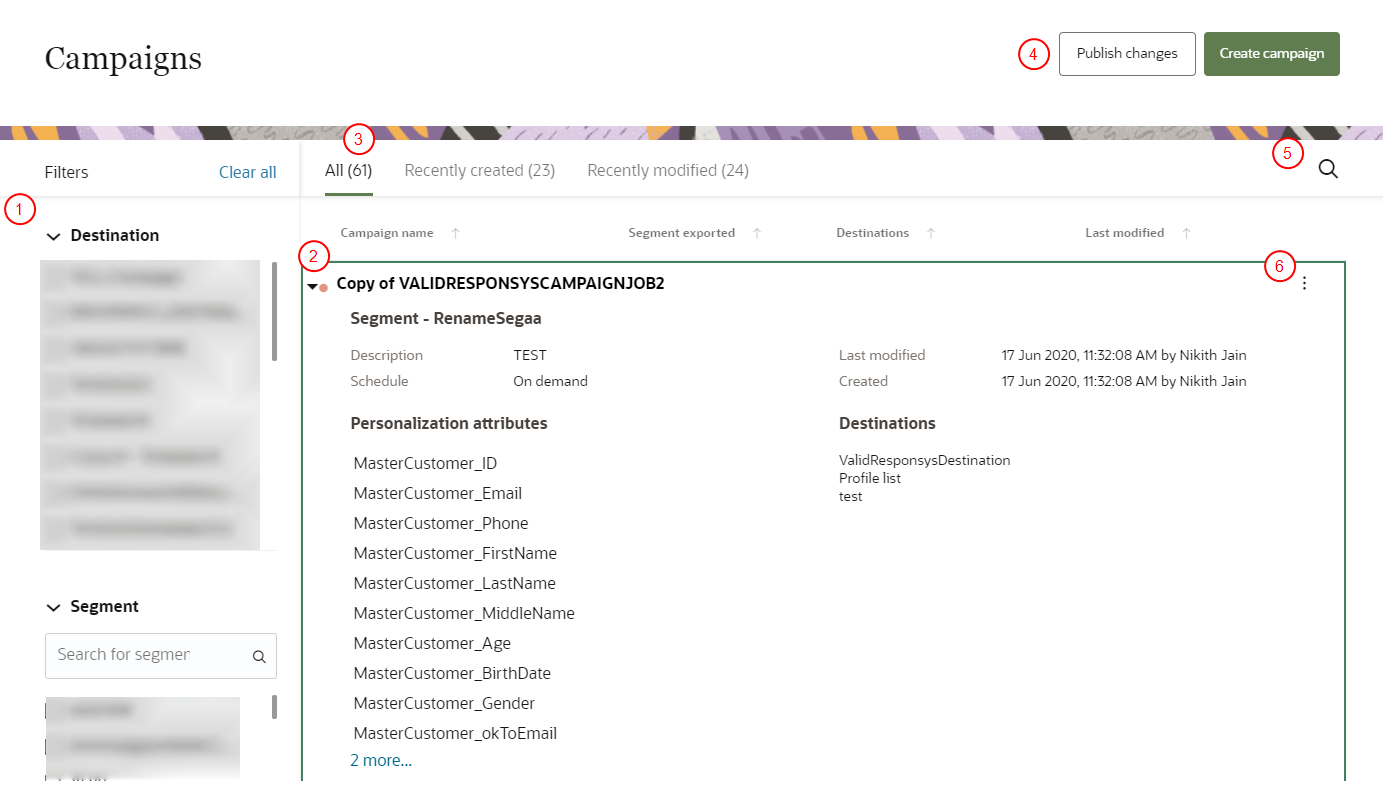The height and width of the screenshot is (792, 1383).
Task: Select the MasterCustomer_ID attribute
Action: (425, 463)
